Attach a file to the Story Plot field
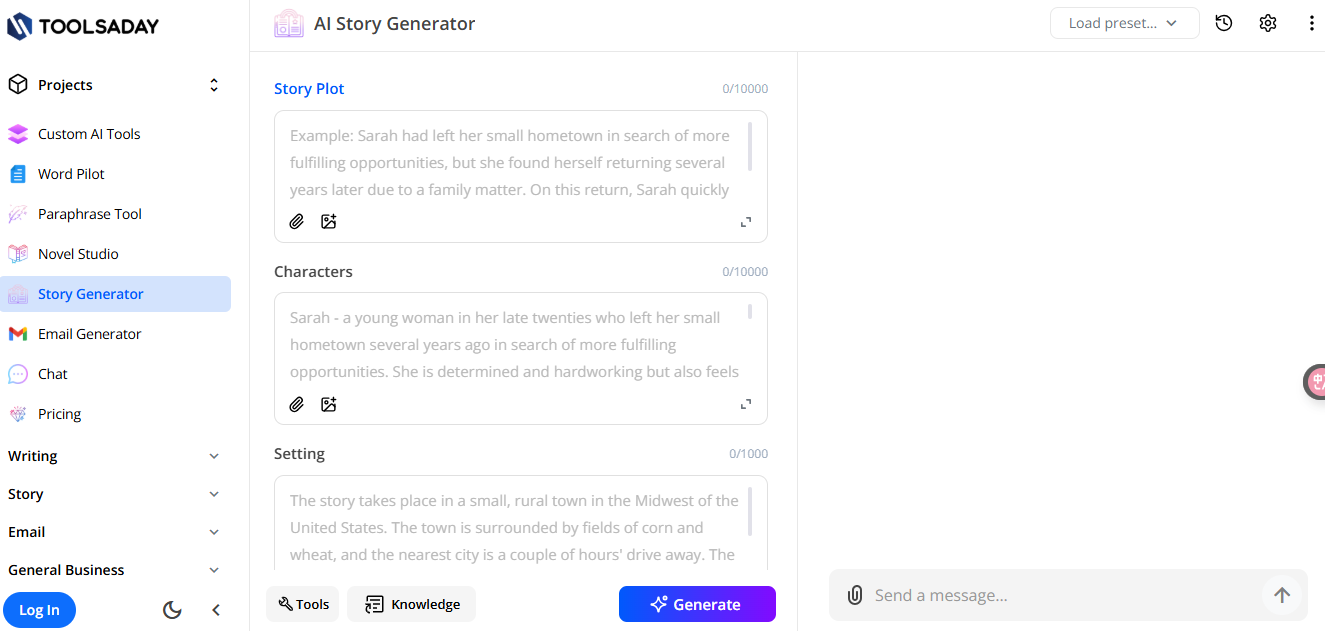 click(296, 221)
